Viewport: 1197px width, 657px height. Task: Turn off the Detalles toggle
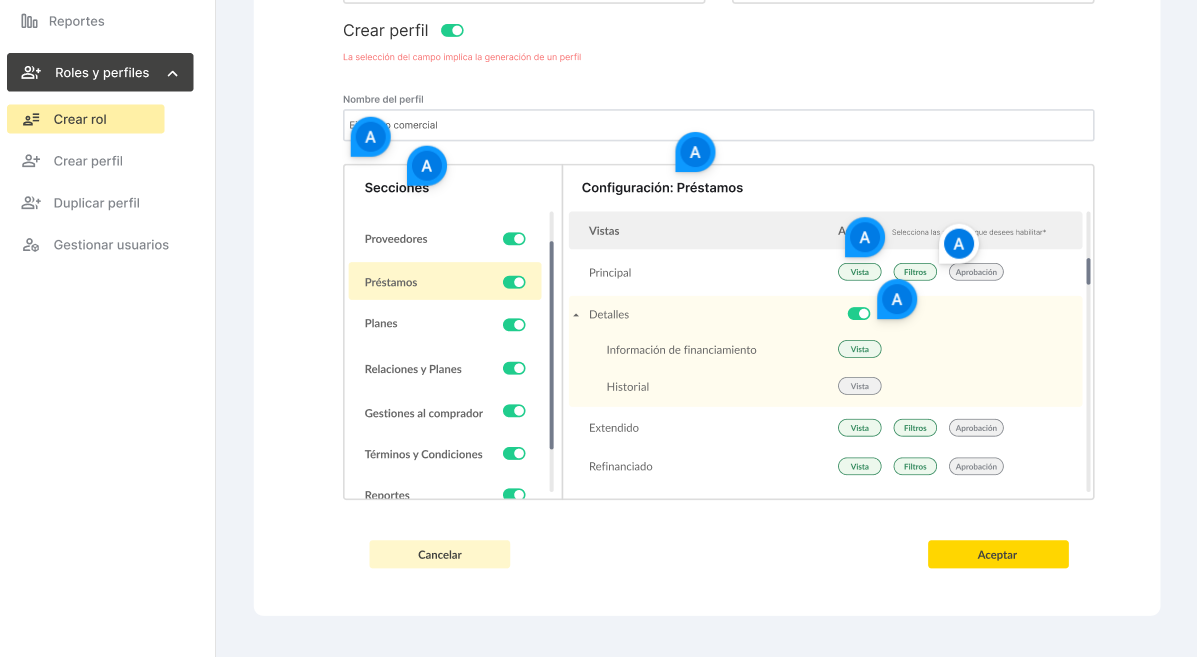click(x=858, y=314)
